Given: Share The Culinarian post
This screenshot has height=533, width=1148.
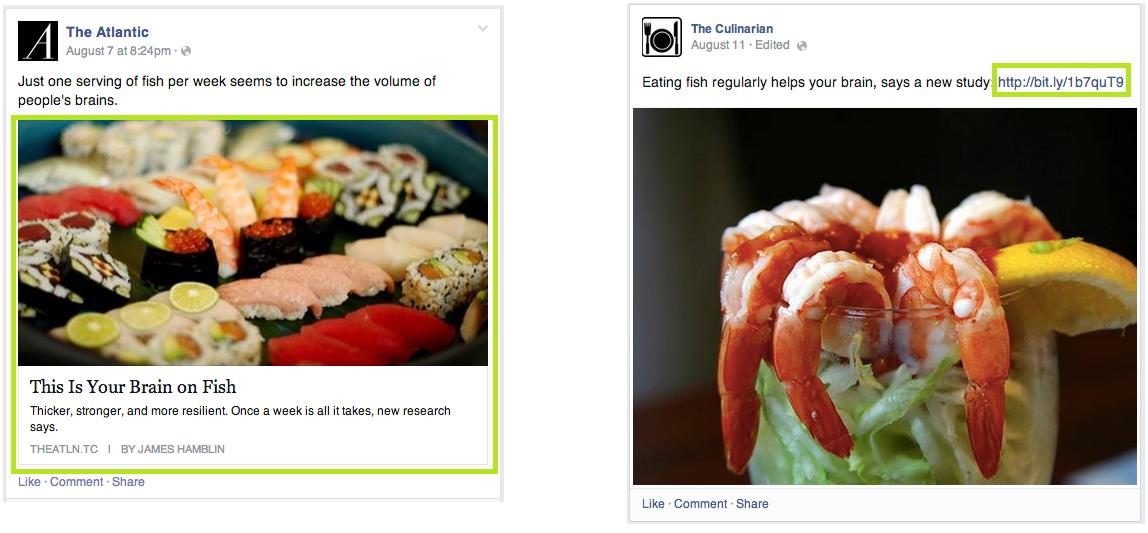Looking at the screenshot, I should pos(753,504).
